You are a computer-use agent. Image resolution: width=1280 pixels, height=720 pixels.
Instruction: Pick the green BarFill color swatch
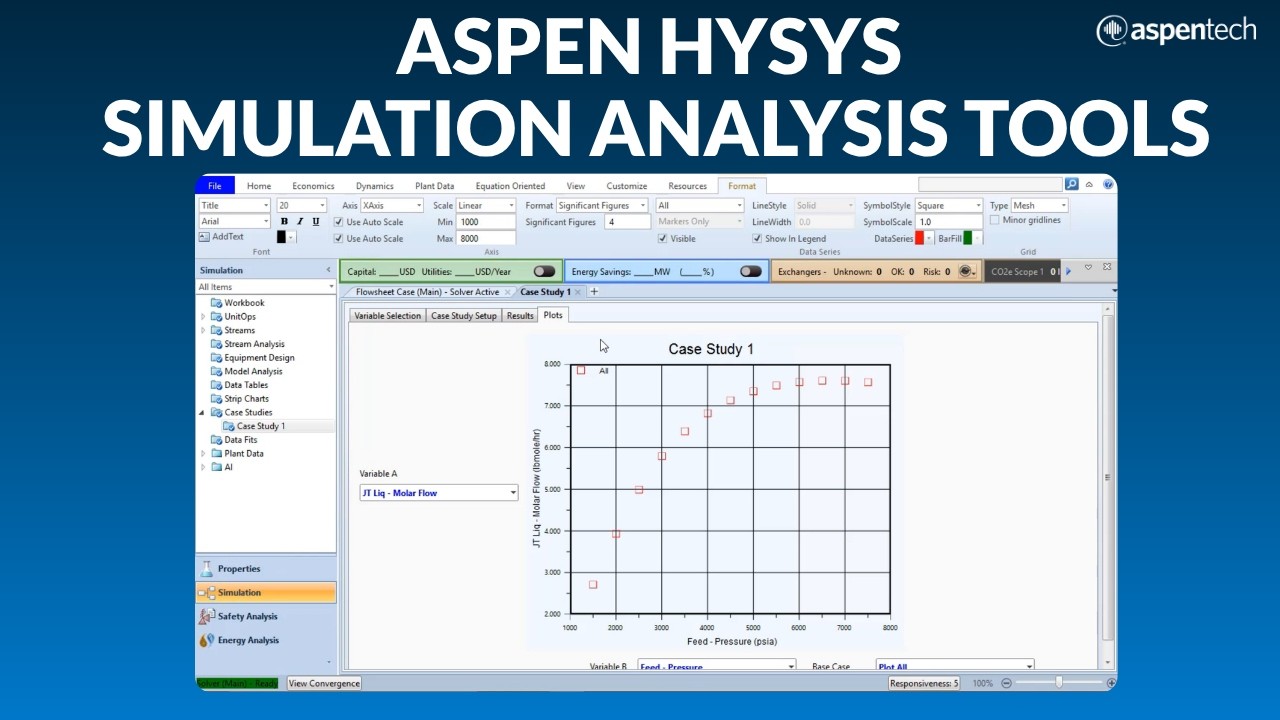click(x=968, y=239)
